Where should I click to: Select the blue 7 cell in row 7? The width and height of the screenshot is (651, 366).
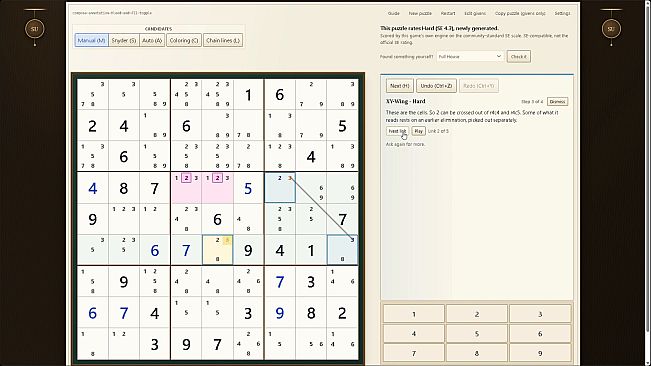(x=280, y=282)
